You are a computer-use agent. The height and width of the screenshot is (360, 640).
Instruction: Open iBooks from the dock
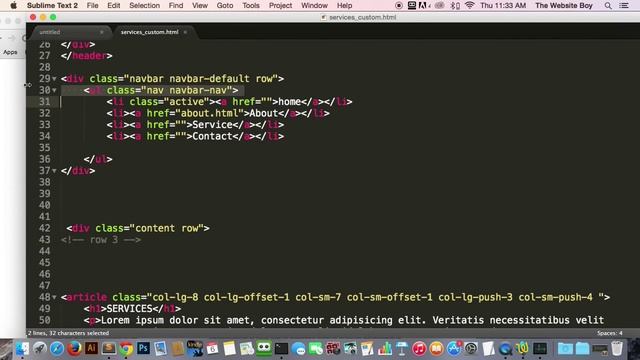[x=436, y=348]
